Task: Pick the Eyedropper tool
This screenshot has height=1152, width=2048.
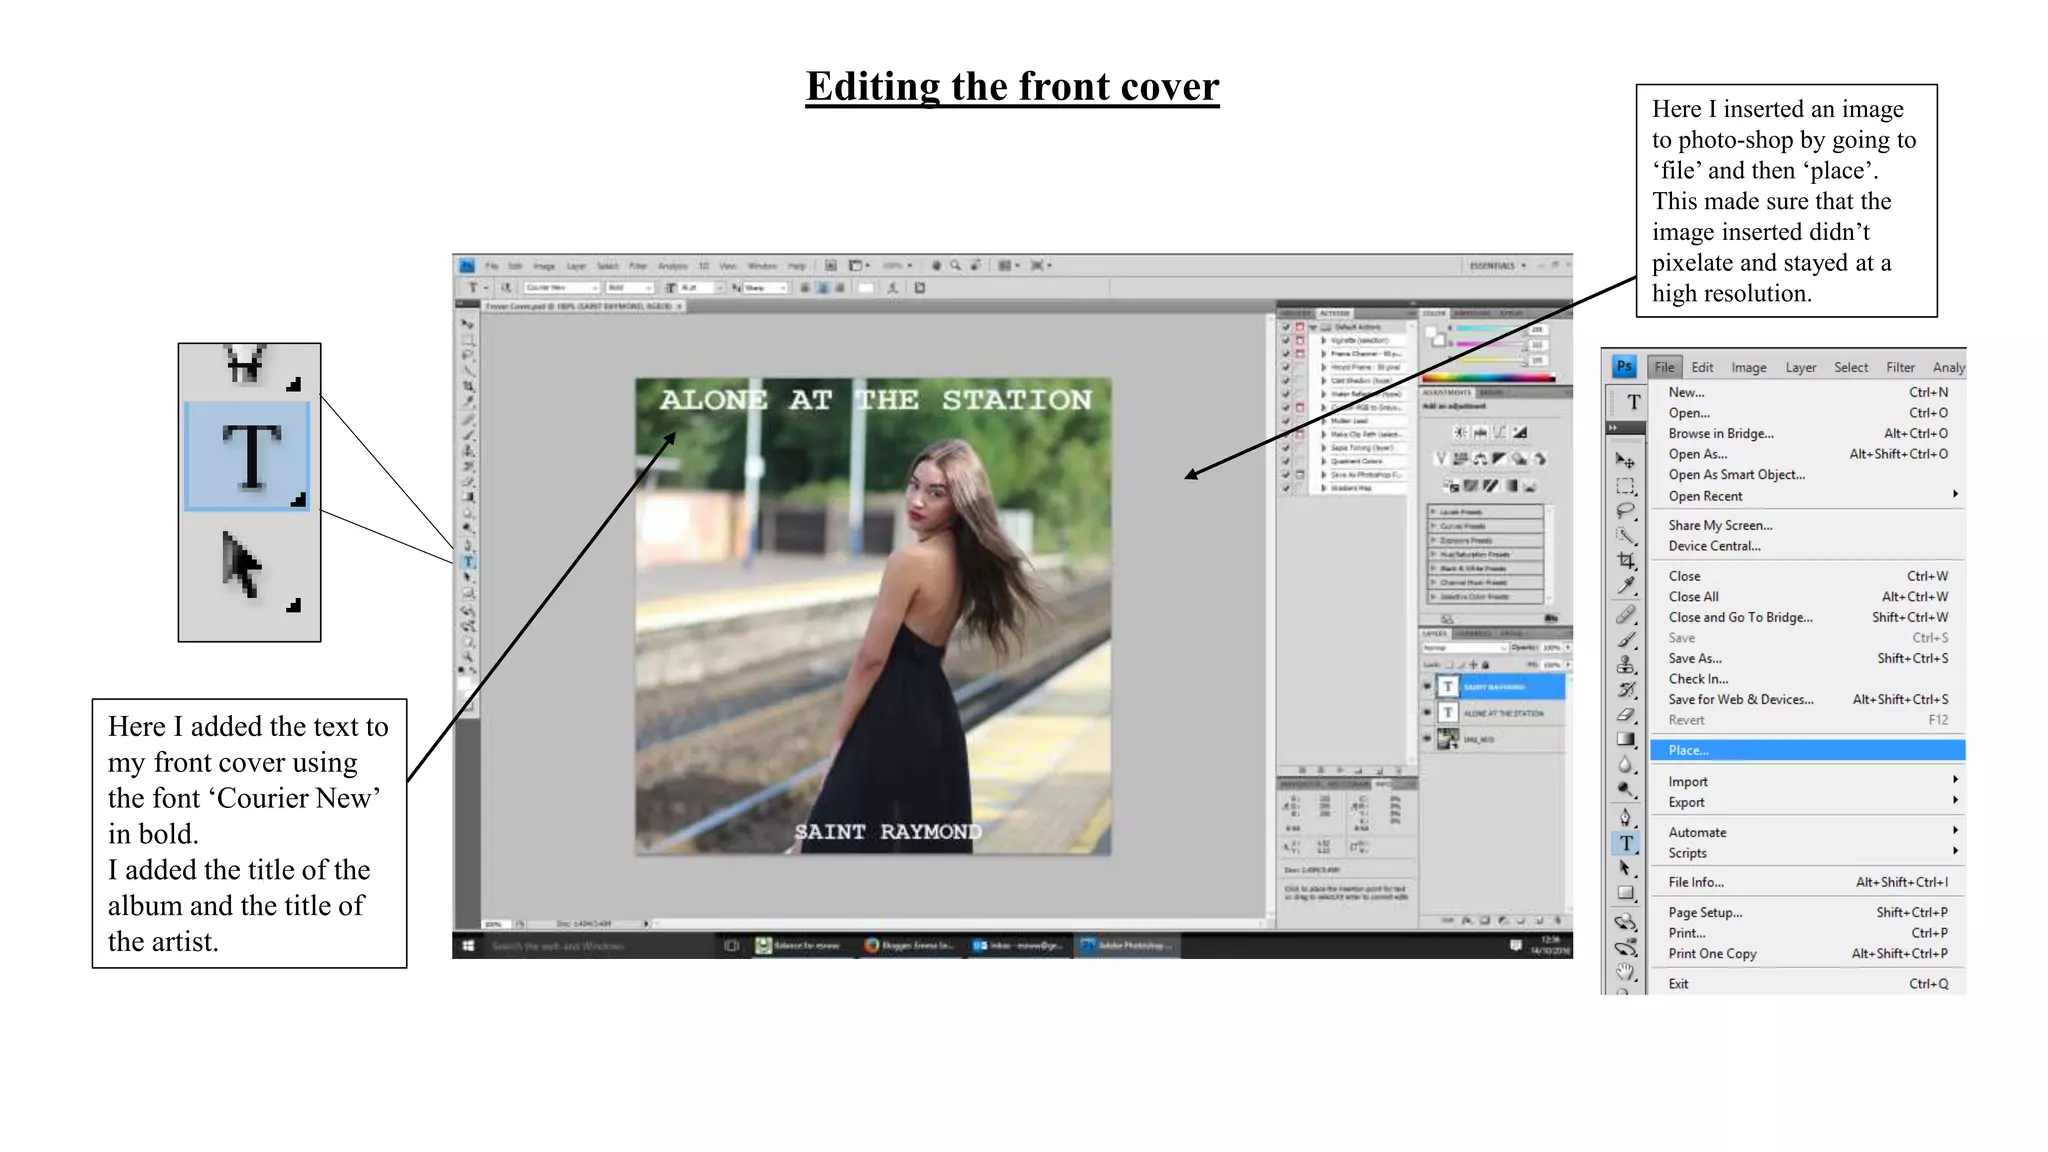Action: (1625, 586)
